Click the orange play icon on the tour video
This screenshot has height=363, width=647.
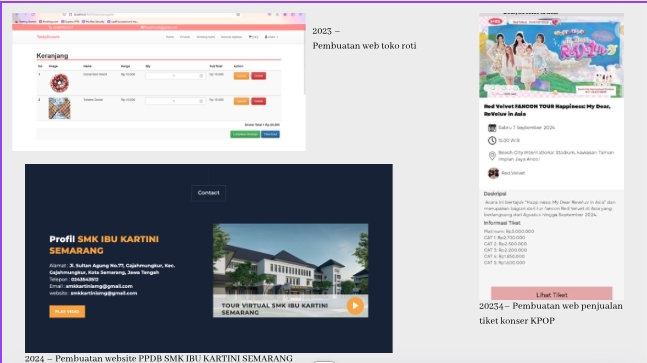(x=355, y=306)
